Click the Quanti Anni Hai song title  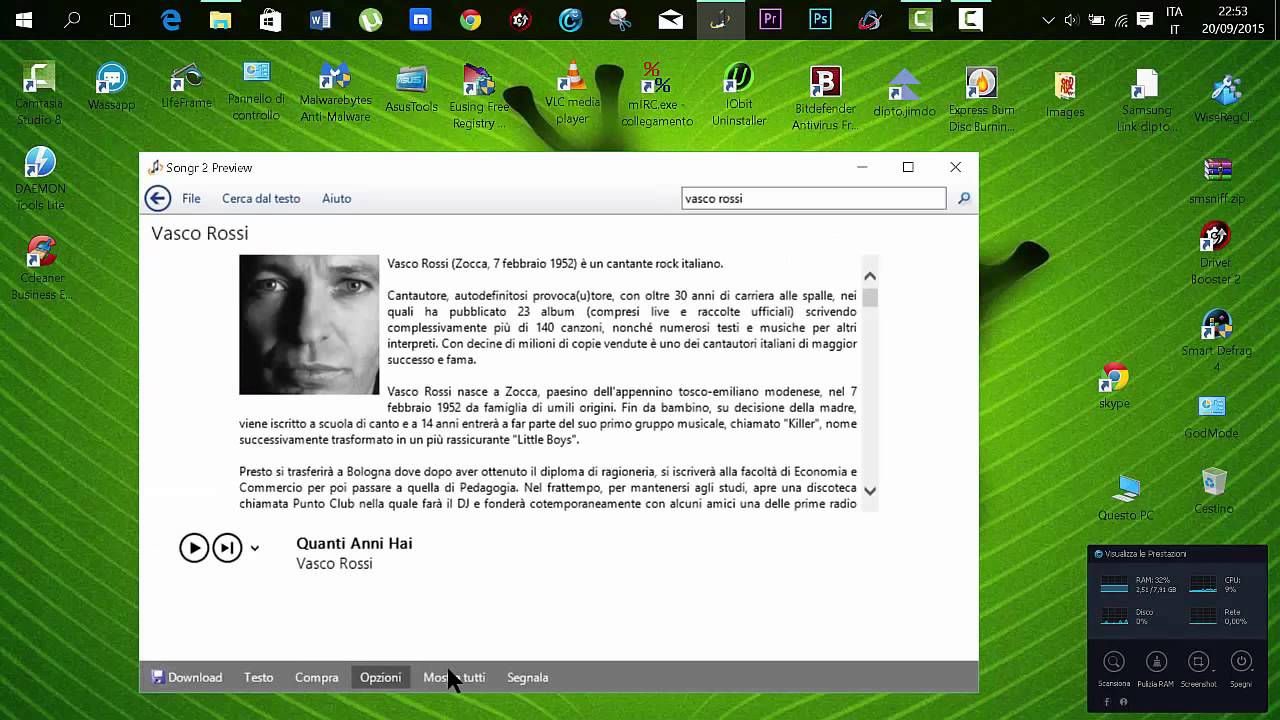[354, 543]
